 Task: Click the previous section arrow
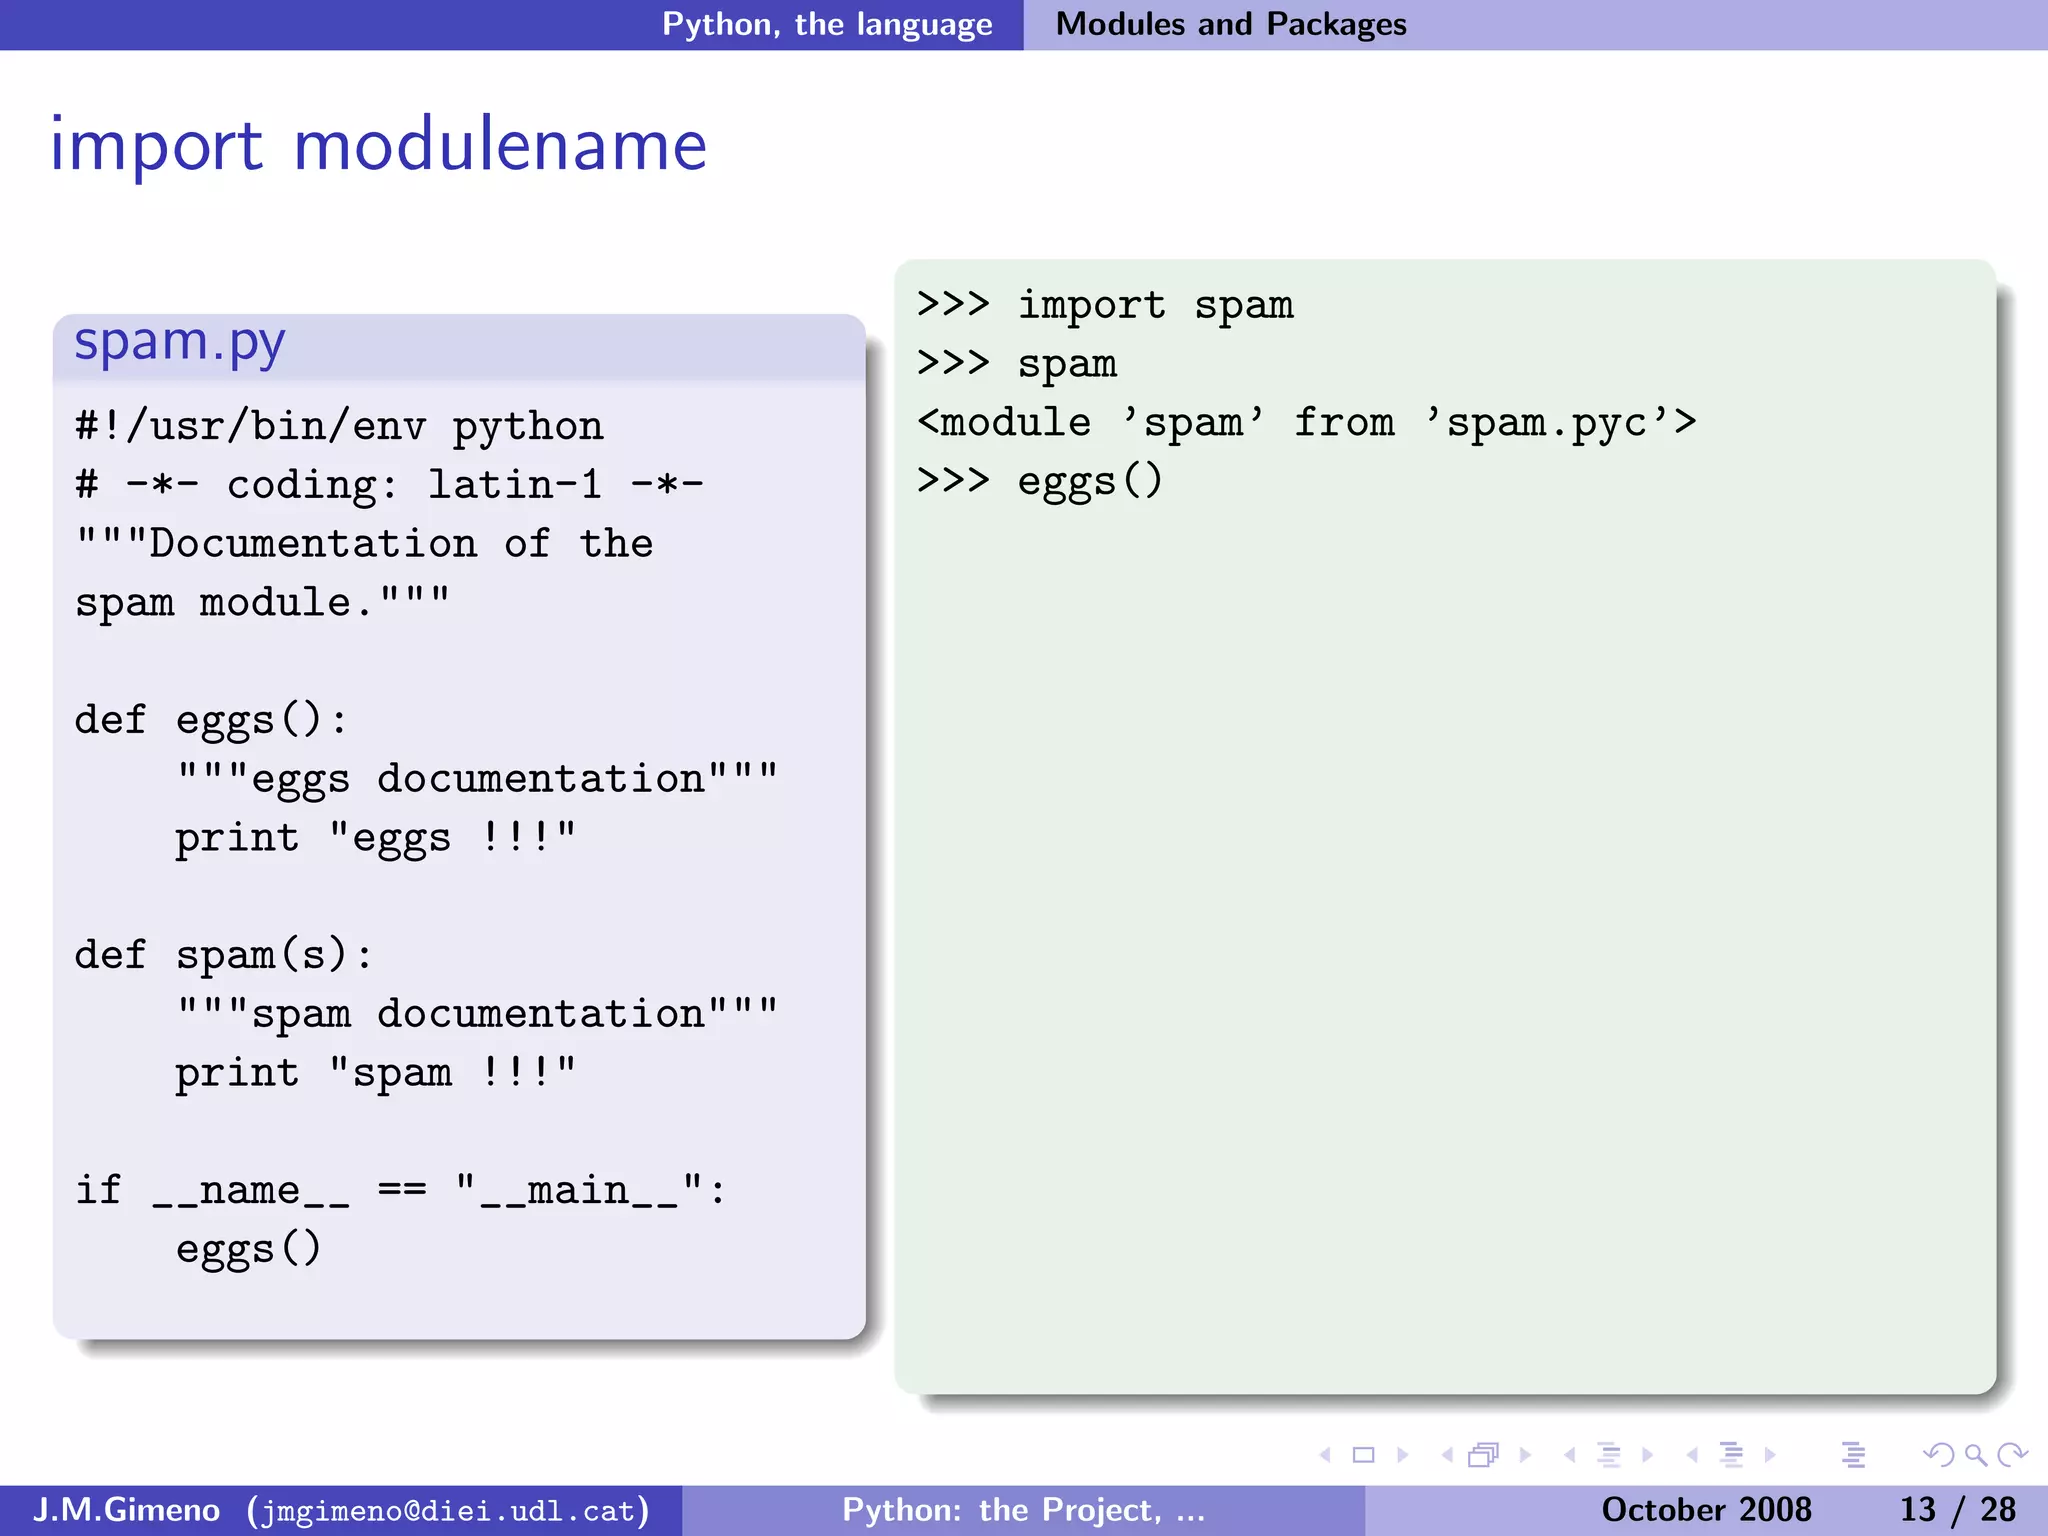point(1692,1455)
